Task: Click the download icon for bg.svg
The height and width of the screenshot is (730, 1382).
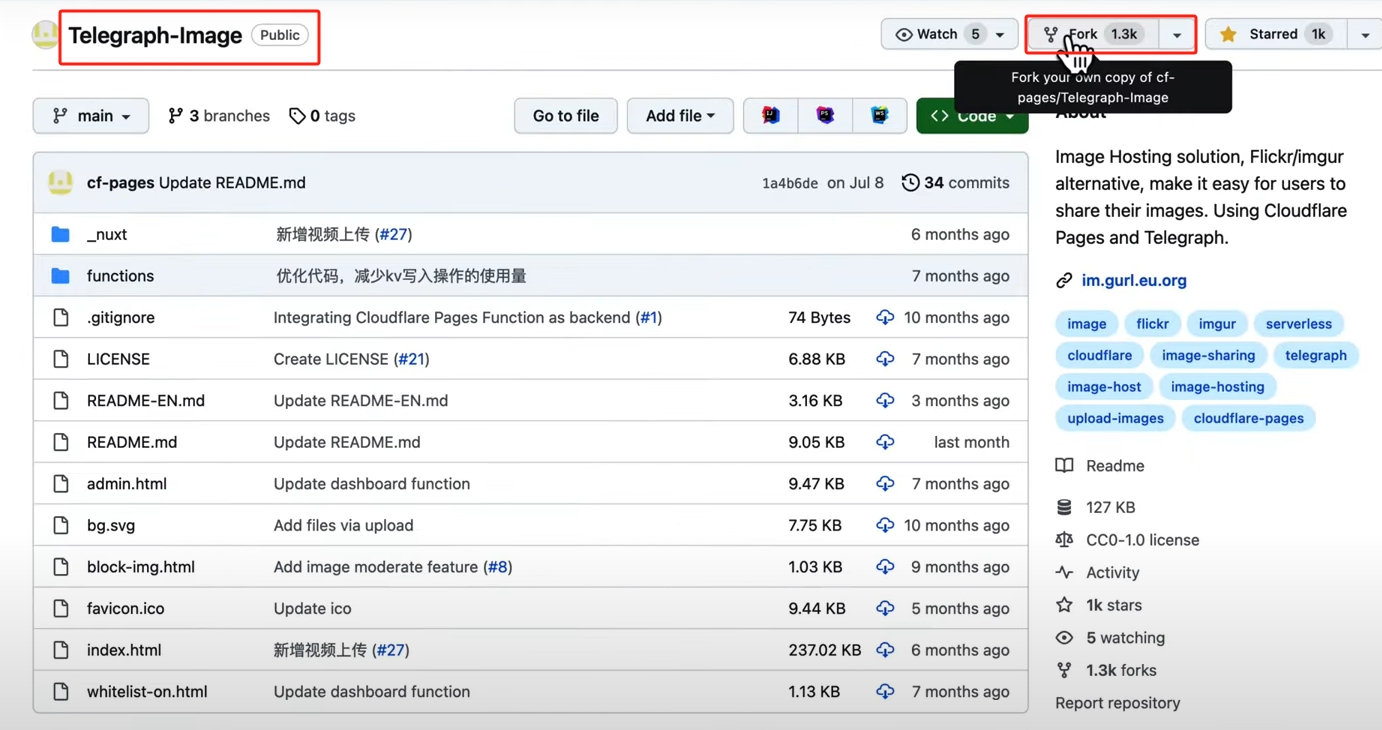Action: point(885,525)
